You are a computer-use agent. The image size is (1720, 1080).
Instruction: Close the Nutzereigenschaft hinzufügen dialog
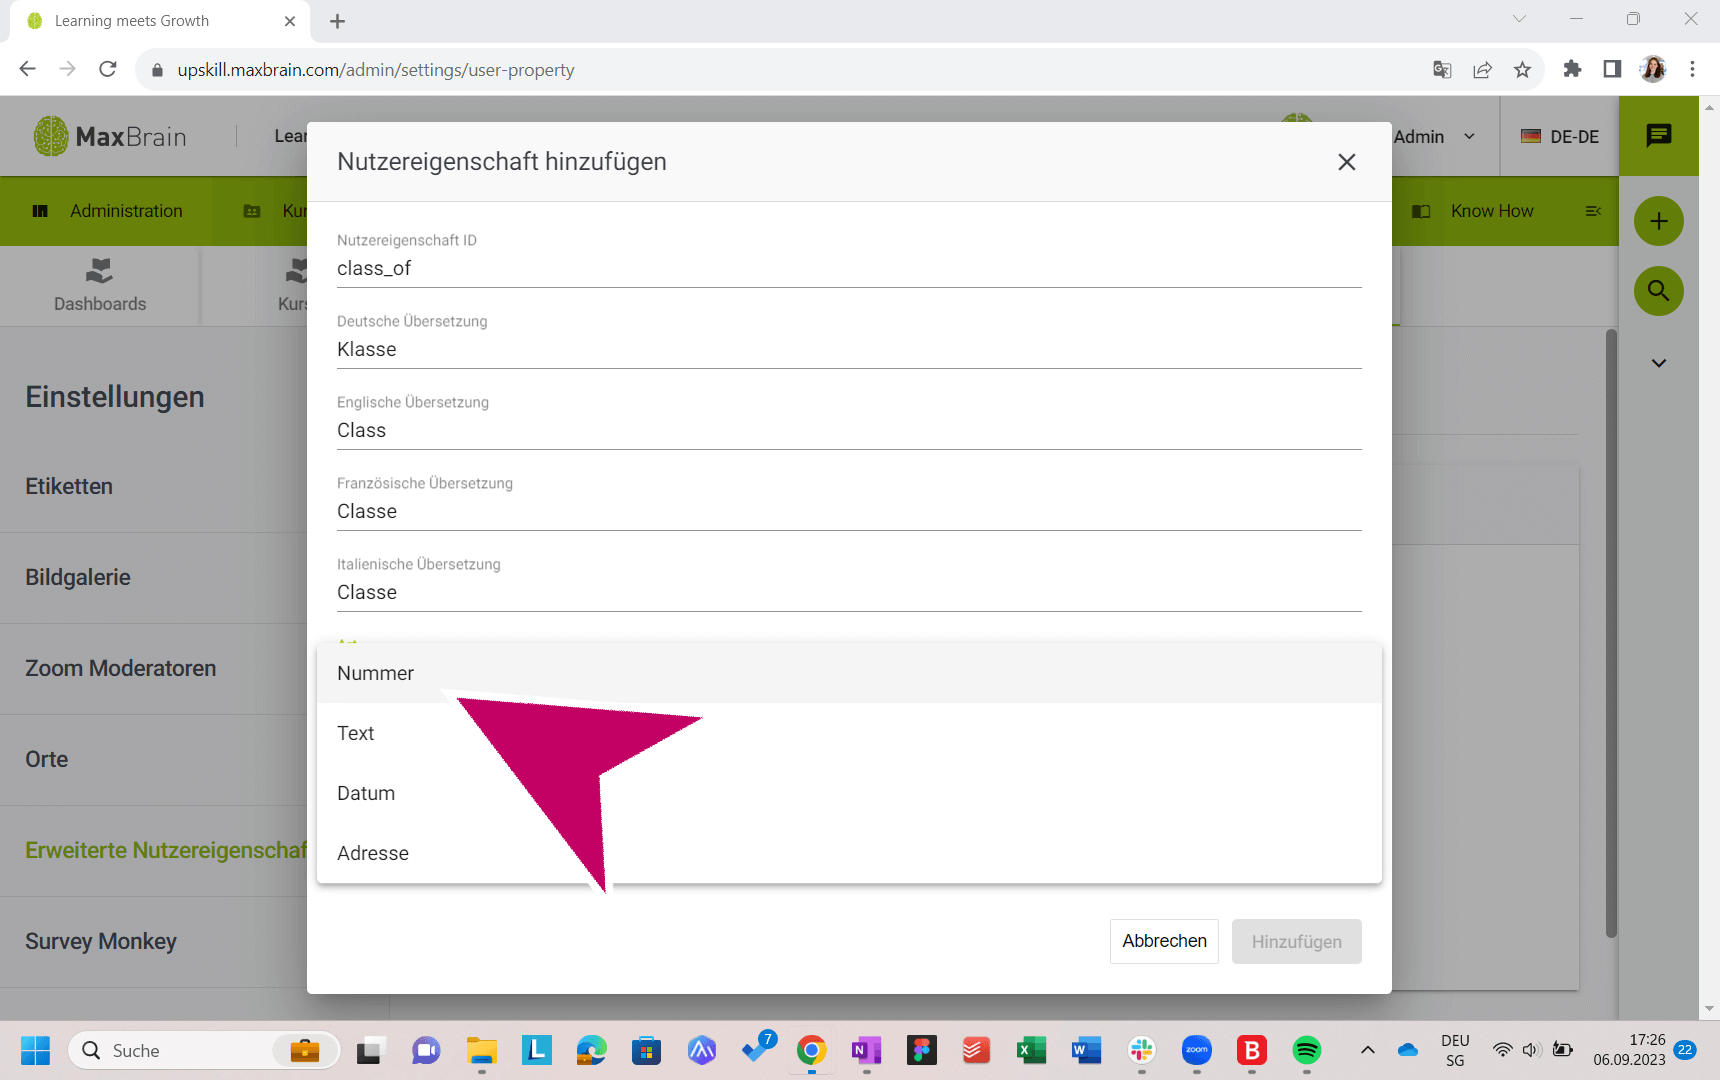click(x=1347, y=162)
